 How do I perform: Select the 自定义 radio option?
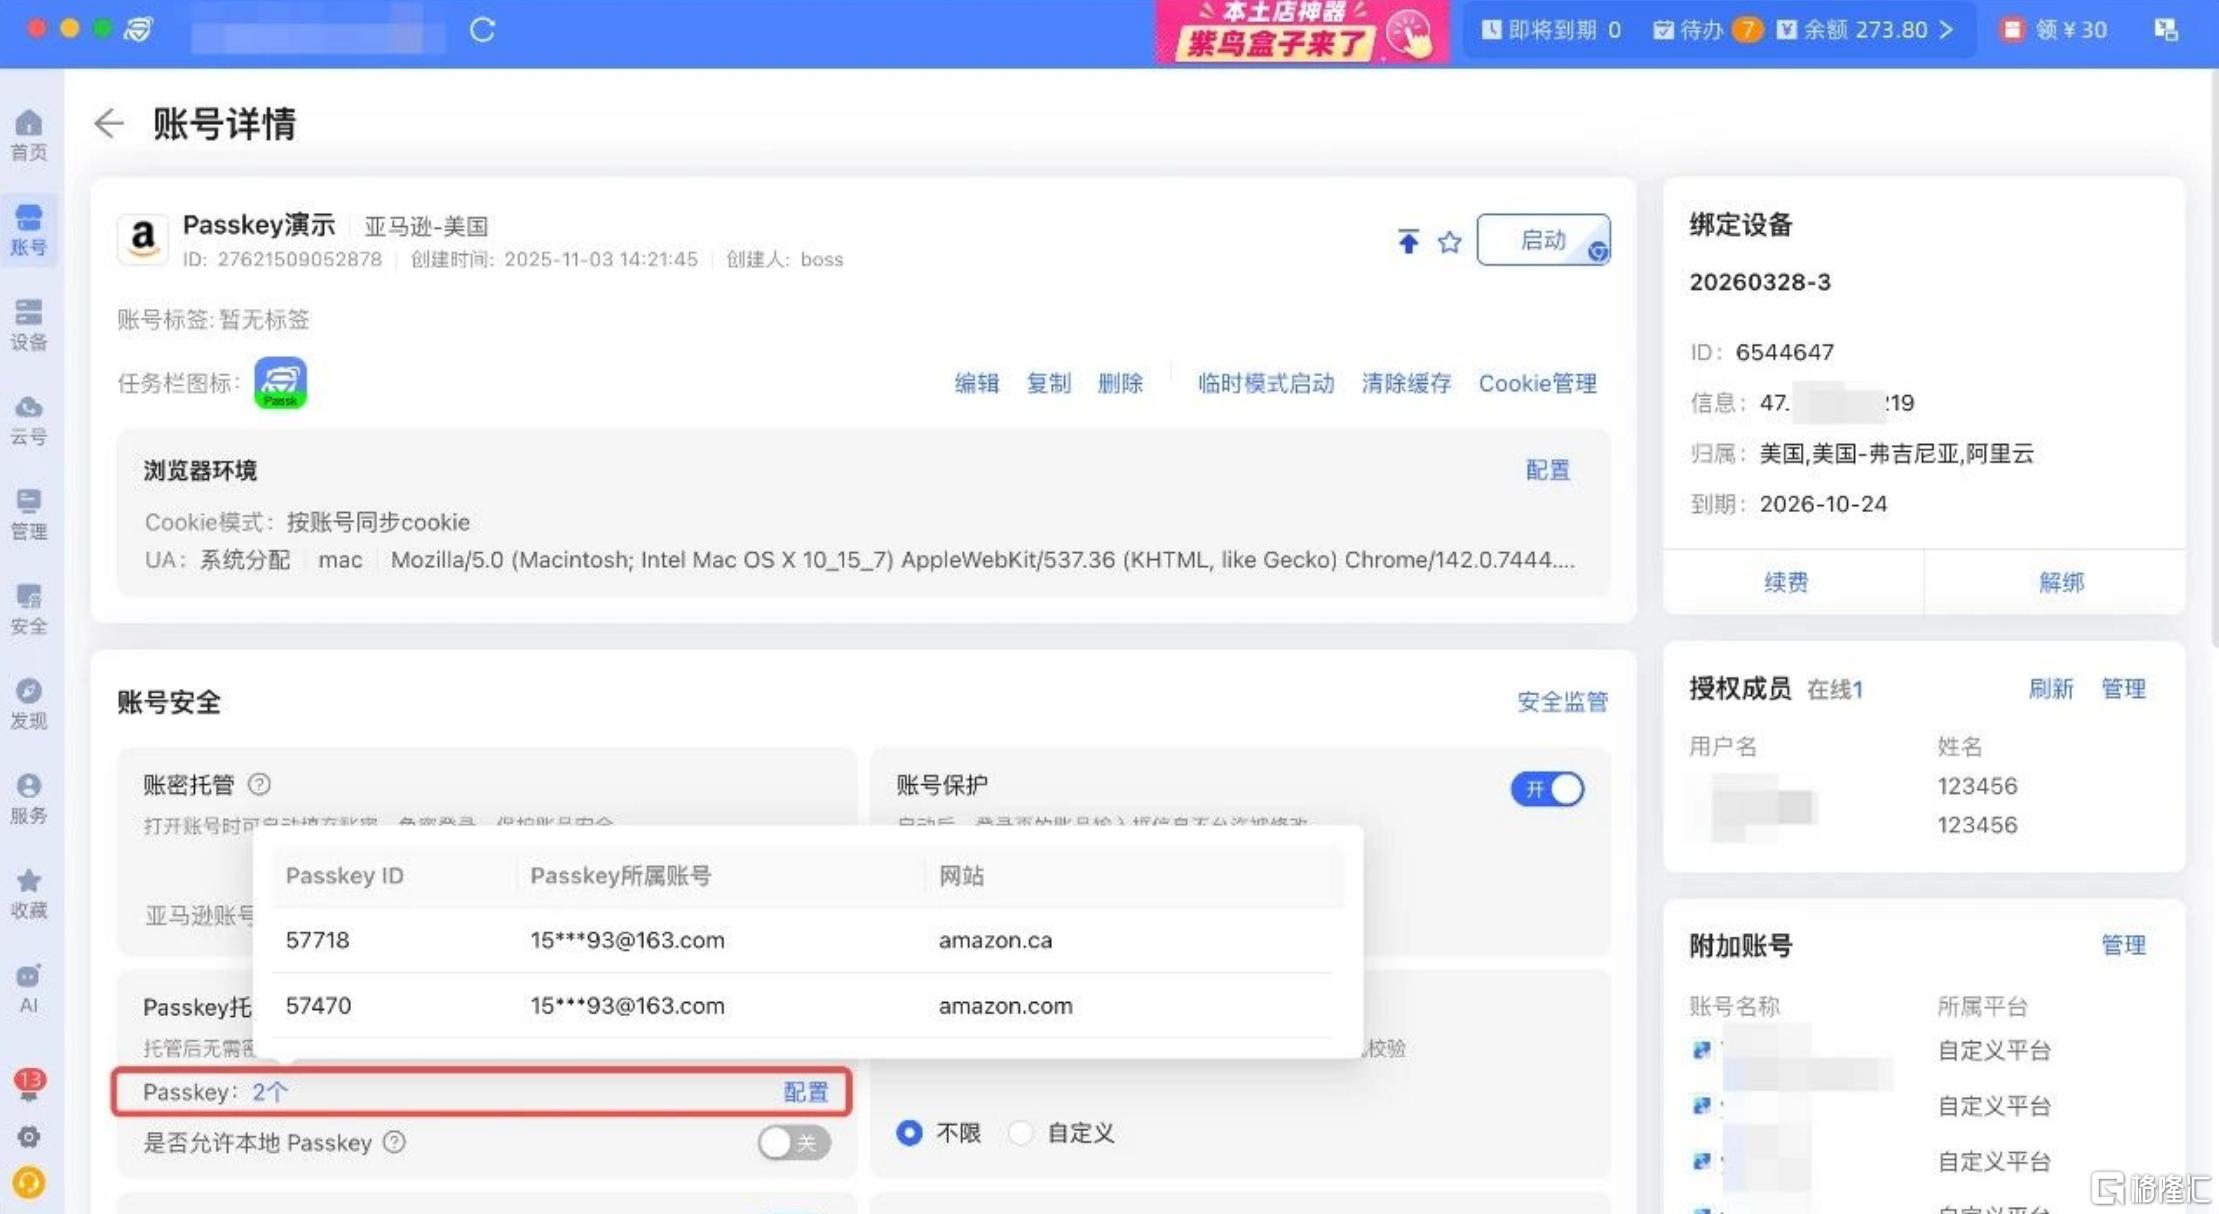point(1020,1133)
